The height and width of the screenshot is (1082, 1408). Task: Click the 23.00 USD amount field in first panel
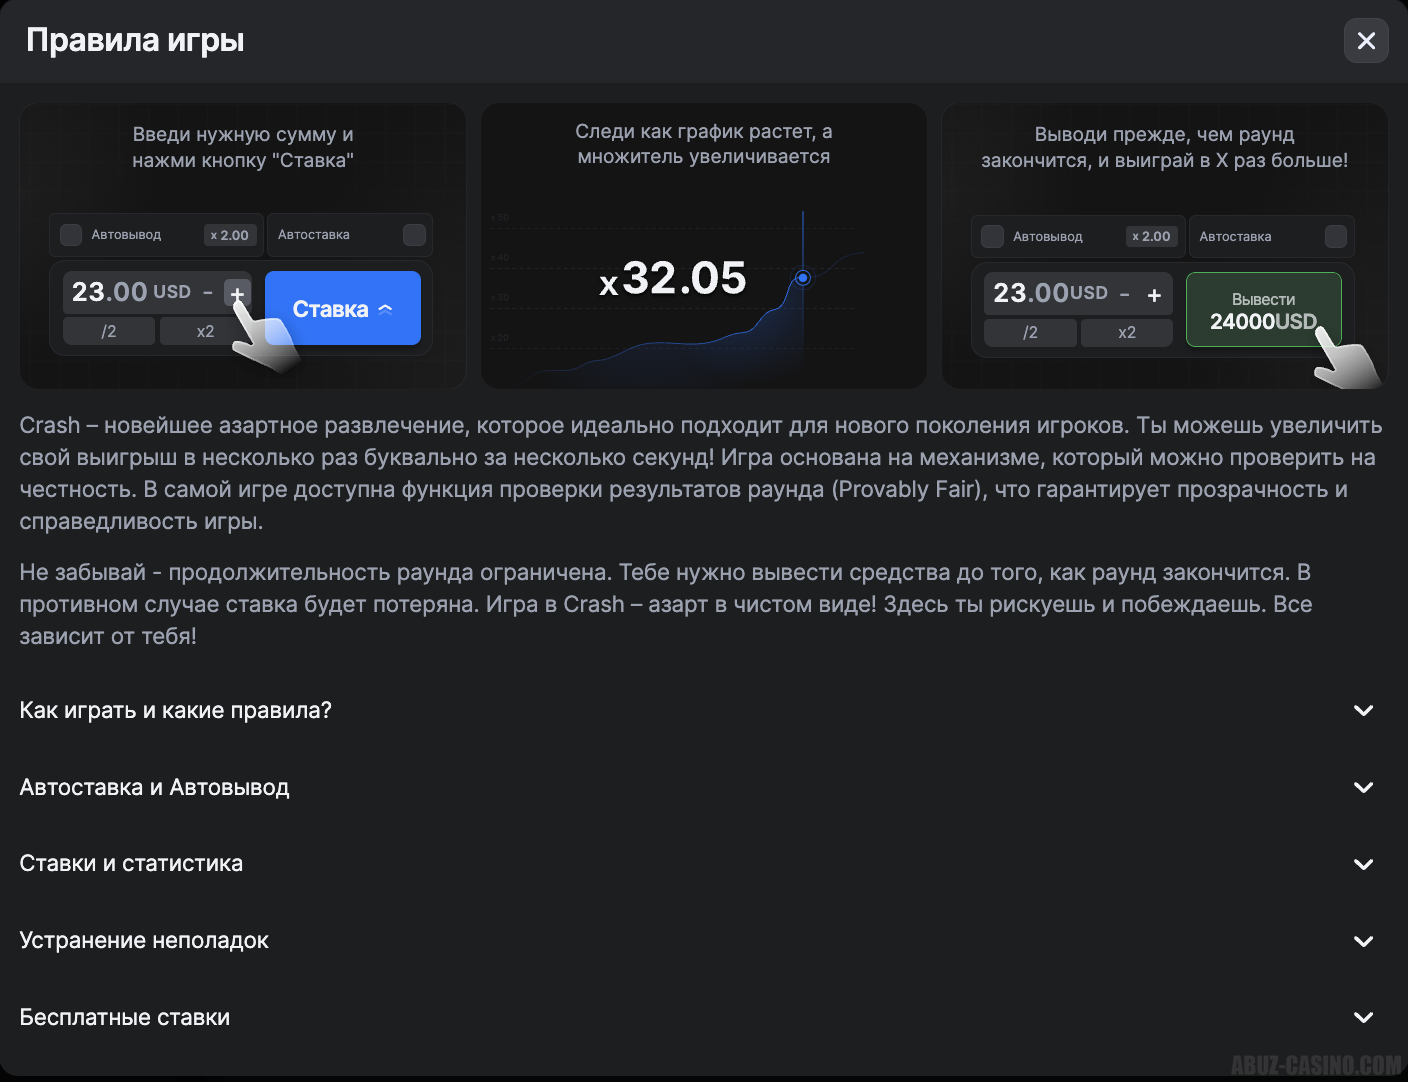[130, 292]
